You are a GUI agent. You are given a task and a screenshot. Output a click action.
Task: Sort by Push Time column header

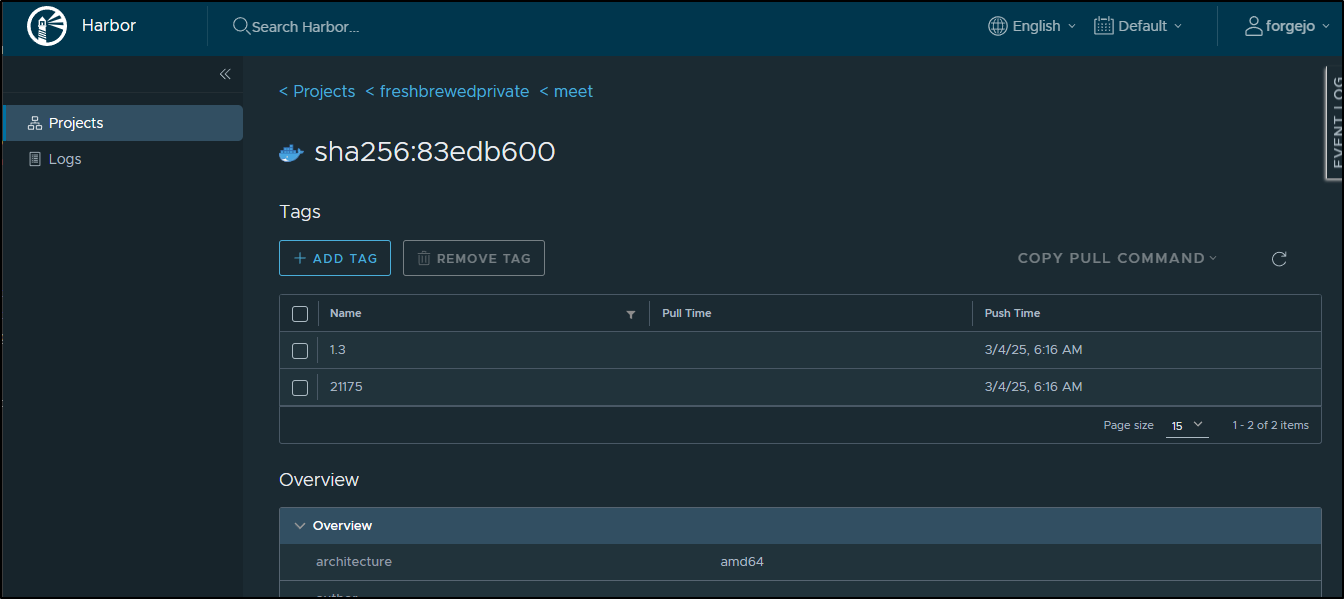[x=1012, y=313]
